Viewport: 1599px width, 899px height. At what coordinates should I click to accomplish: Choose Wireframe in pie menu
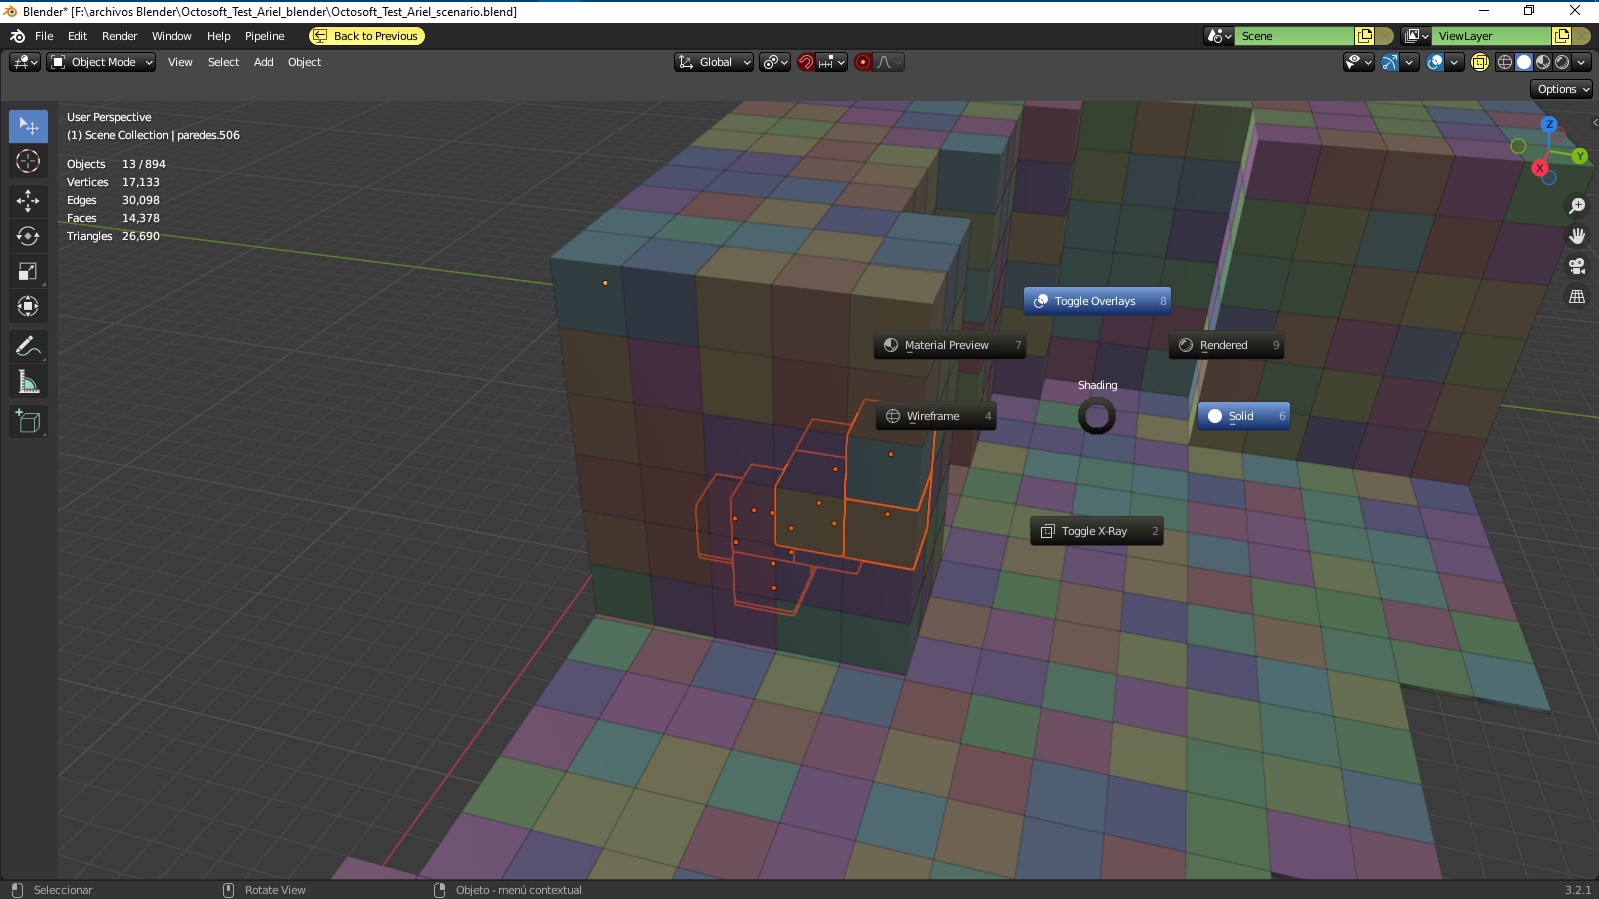[x=936, y=416]
